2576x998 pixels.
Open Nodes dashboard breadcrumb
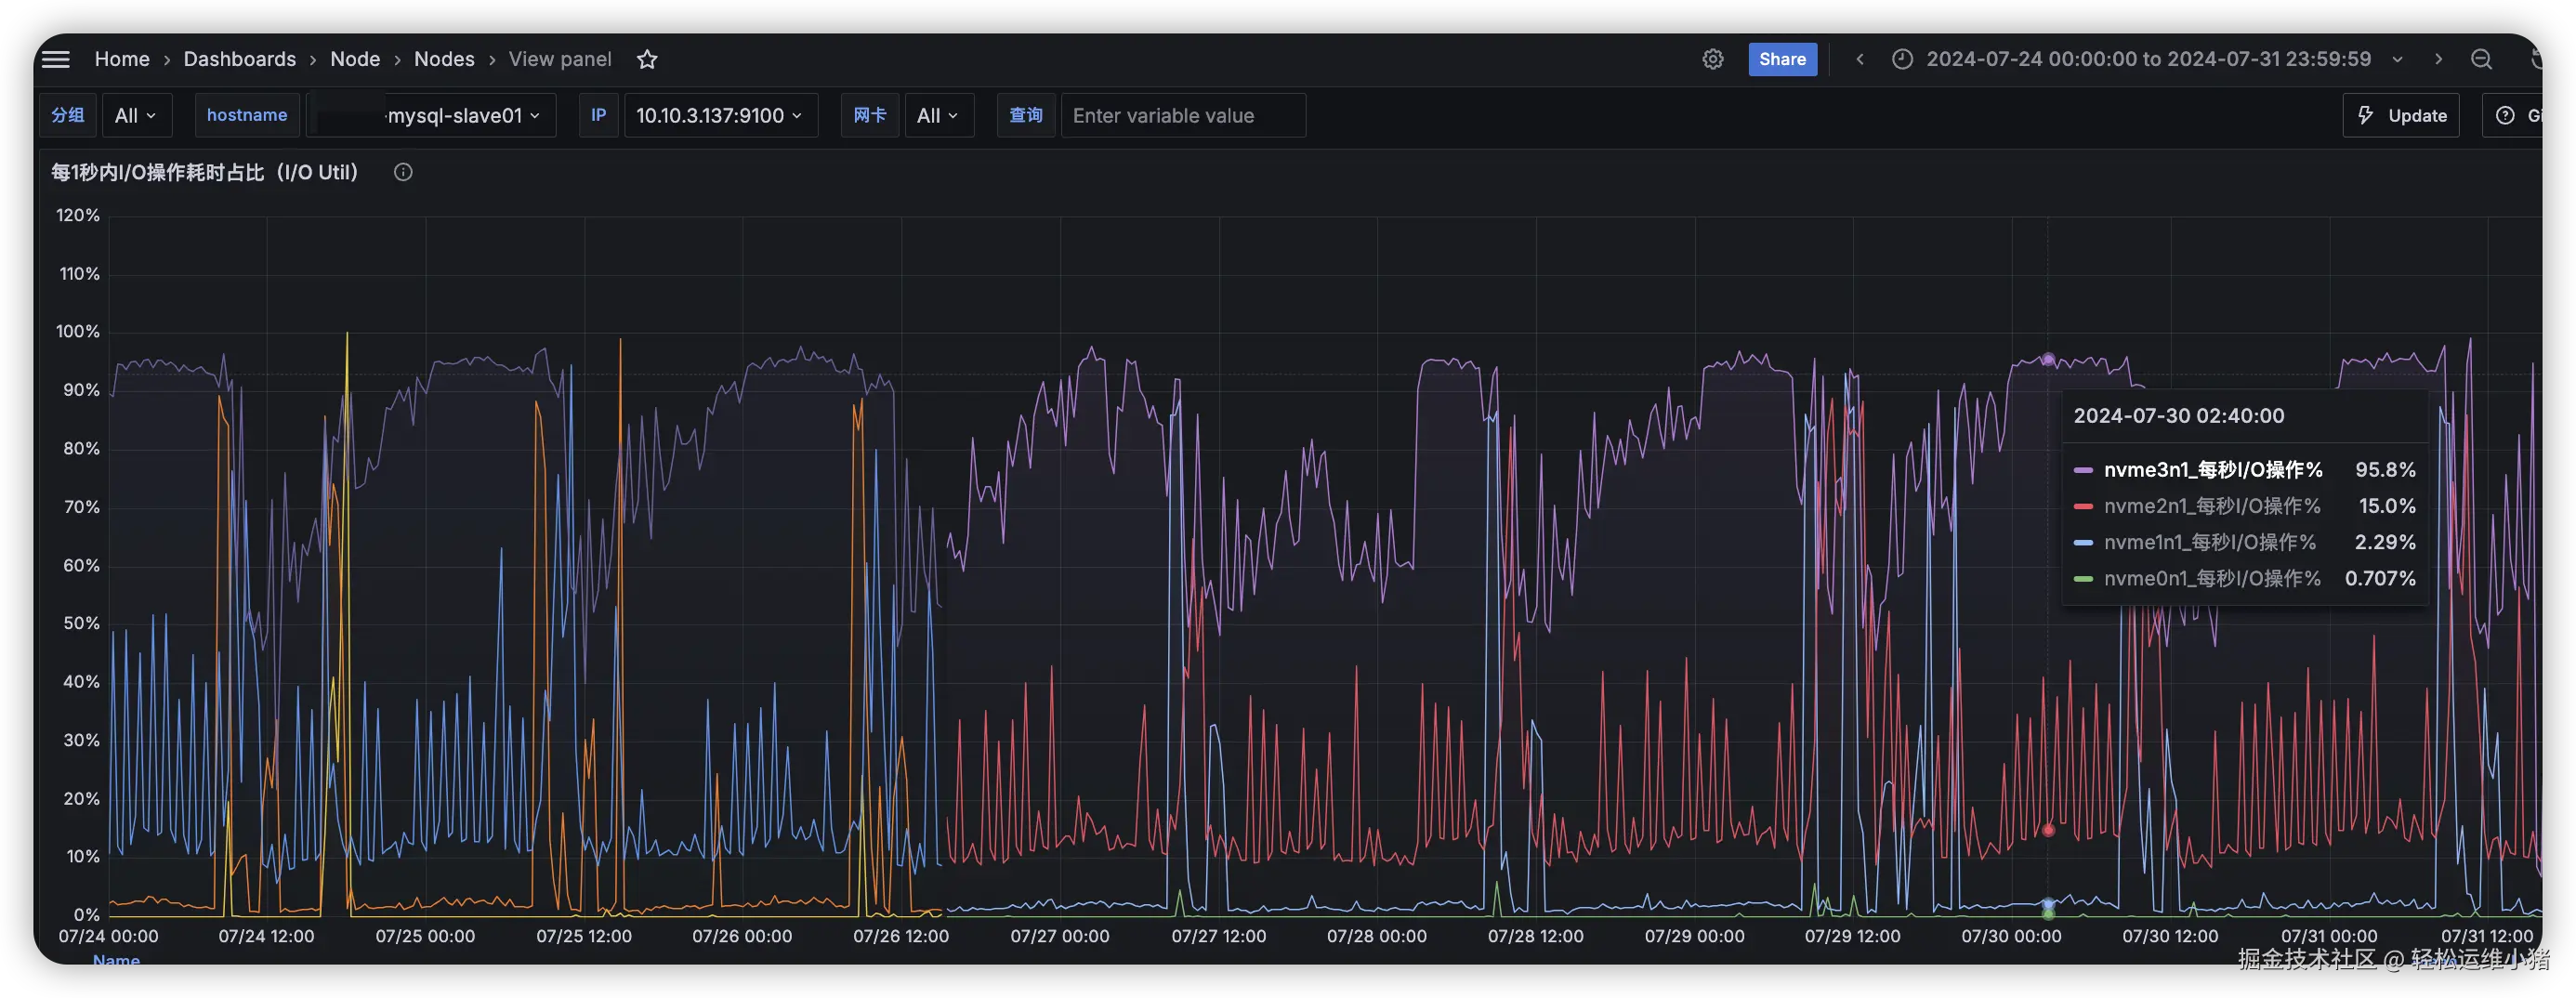point(444,59)
